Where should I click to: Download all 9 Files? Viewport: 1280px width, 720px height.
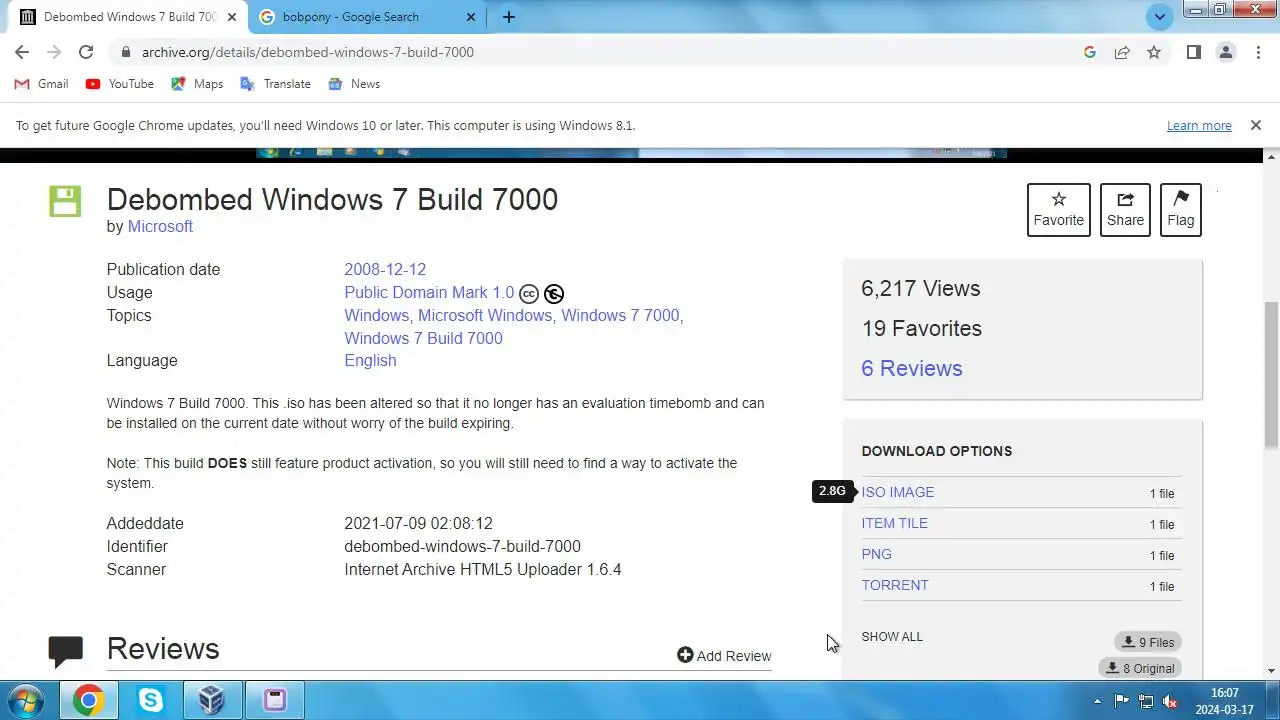tap(1148, 642)
